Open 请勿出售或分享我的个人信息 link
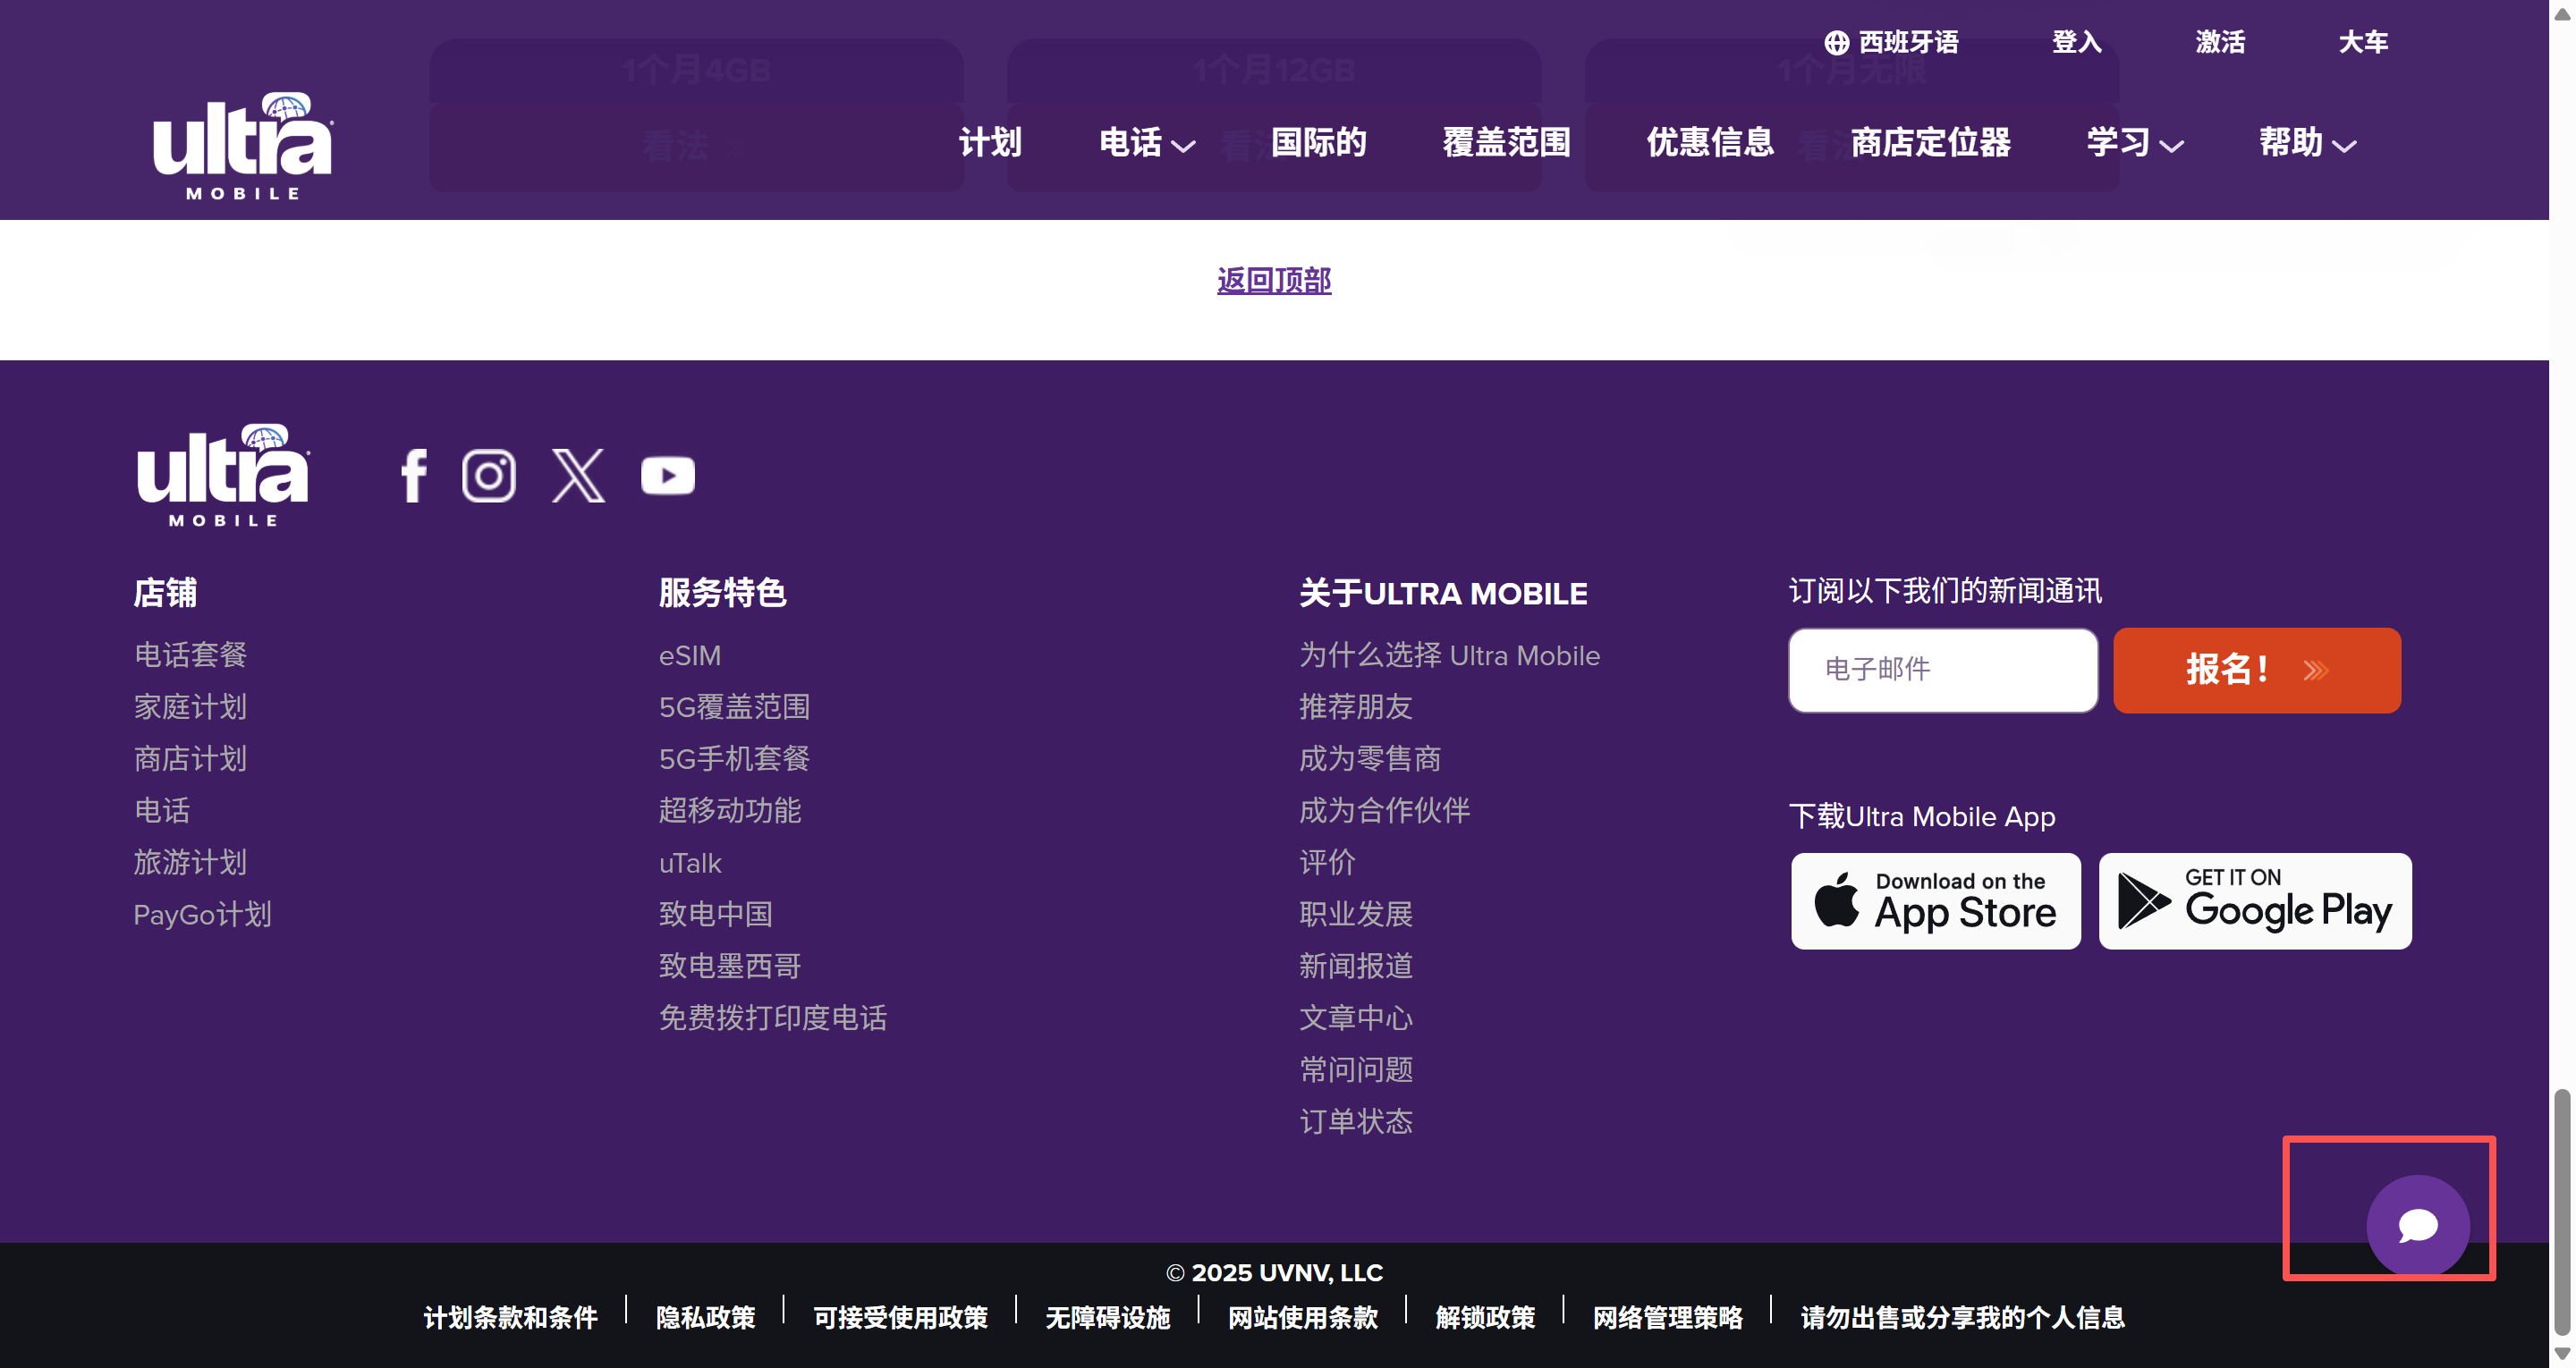The width and height of the screenshot is (2576, 1368). tap(1963, 1318)
